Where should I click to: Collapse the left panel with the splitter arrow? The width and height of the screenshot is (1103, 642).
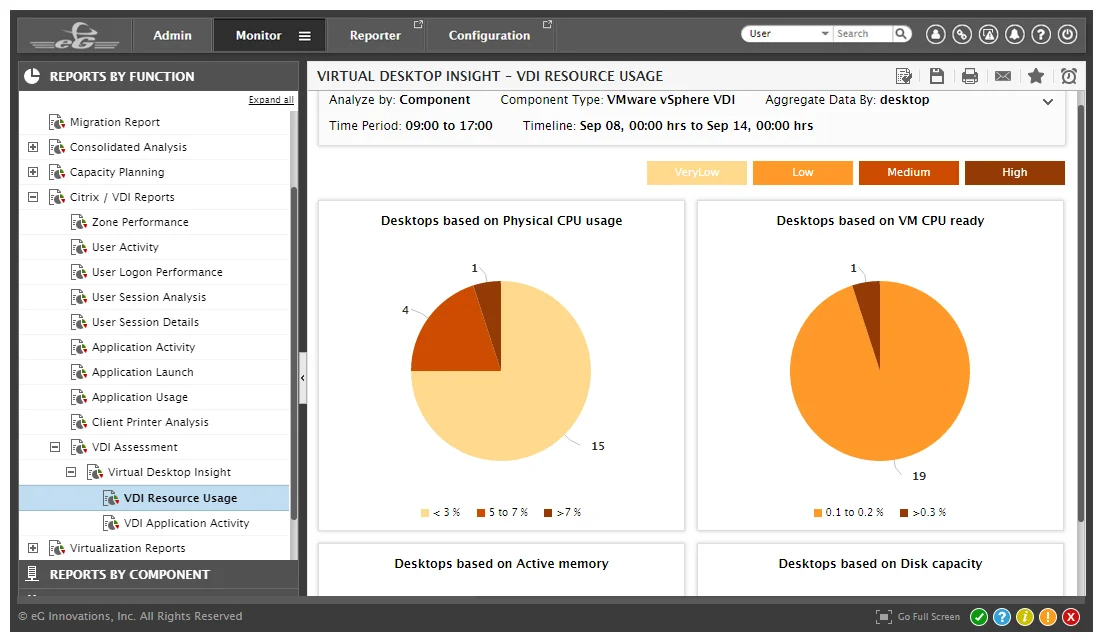click(302, 378)
